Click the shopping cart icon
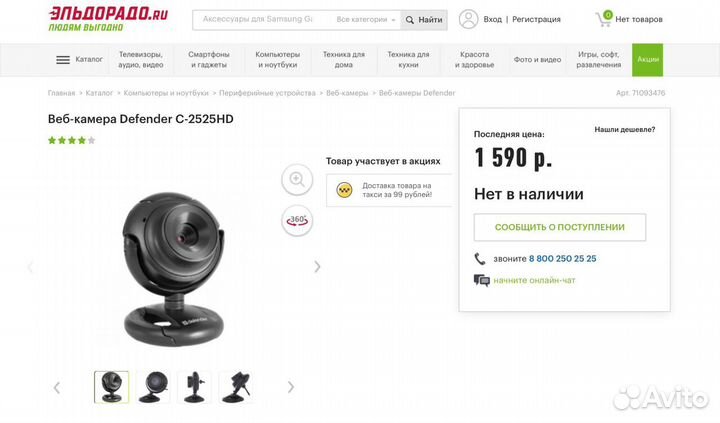720x423 pixels. click(604, 19)
